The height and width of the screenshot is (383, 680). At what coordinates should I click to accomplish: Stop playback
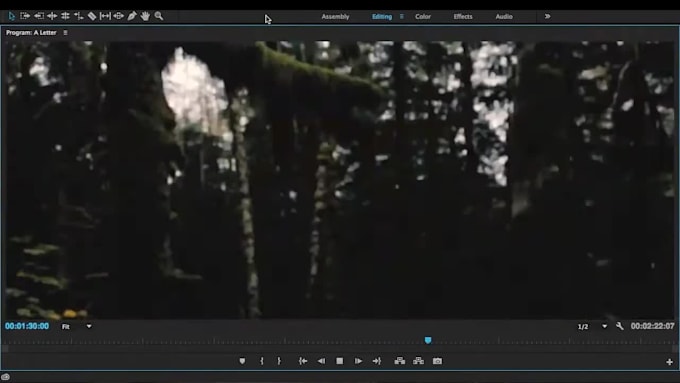(340, 361)
